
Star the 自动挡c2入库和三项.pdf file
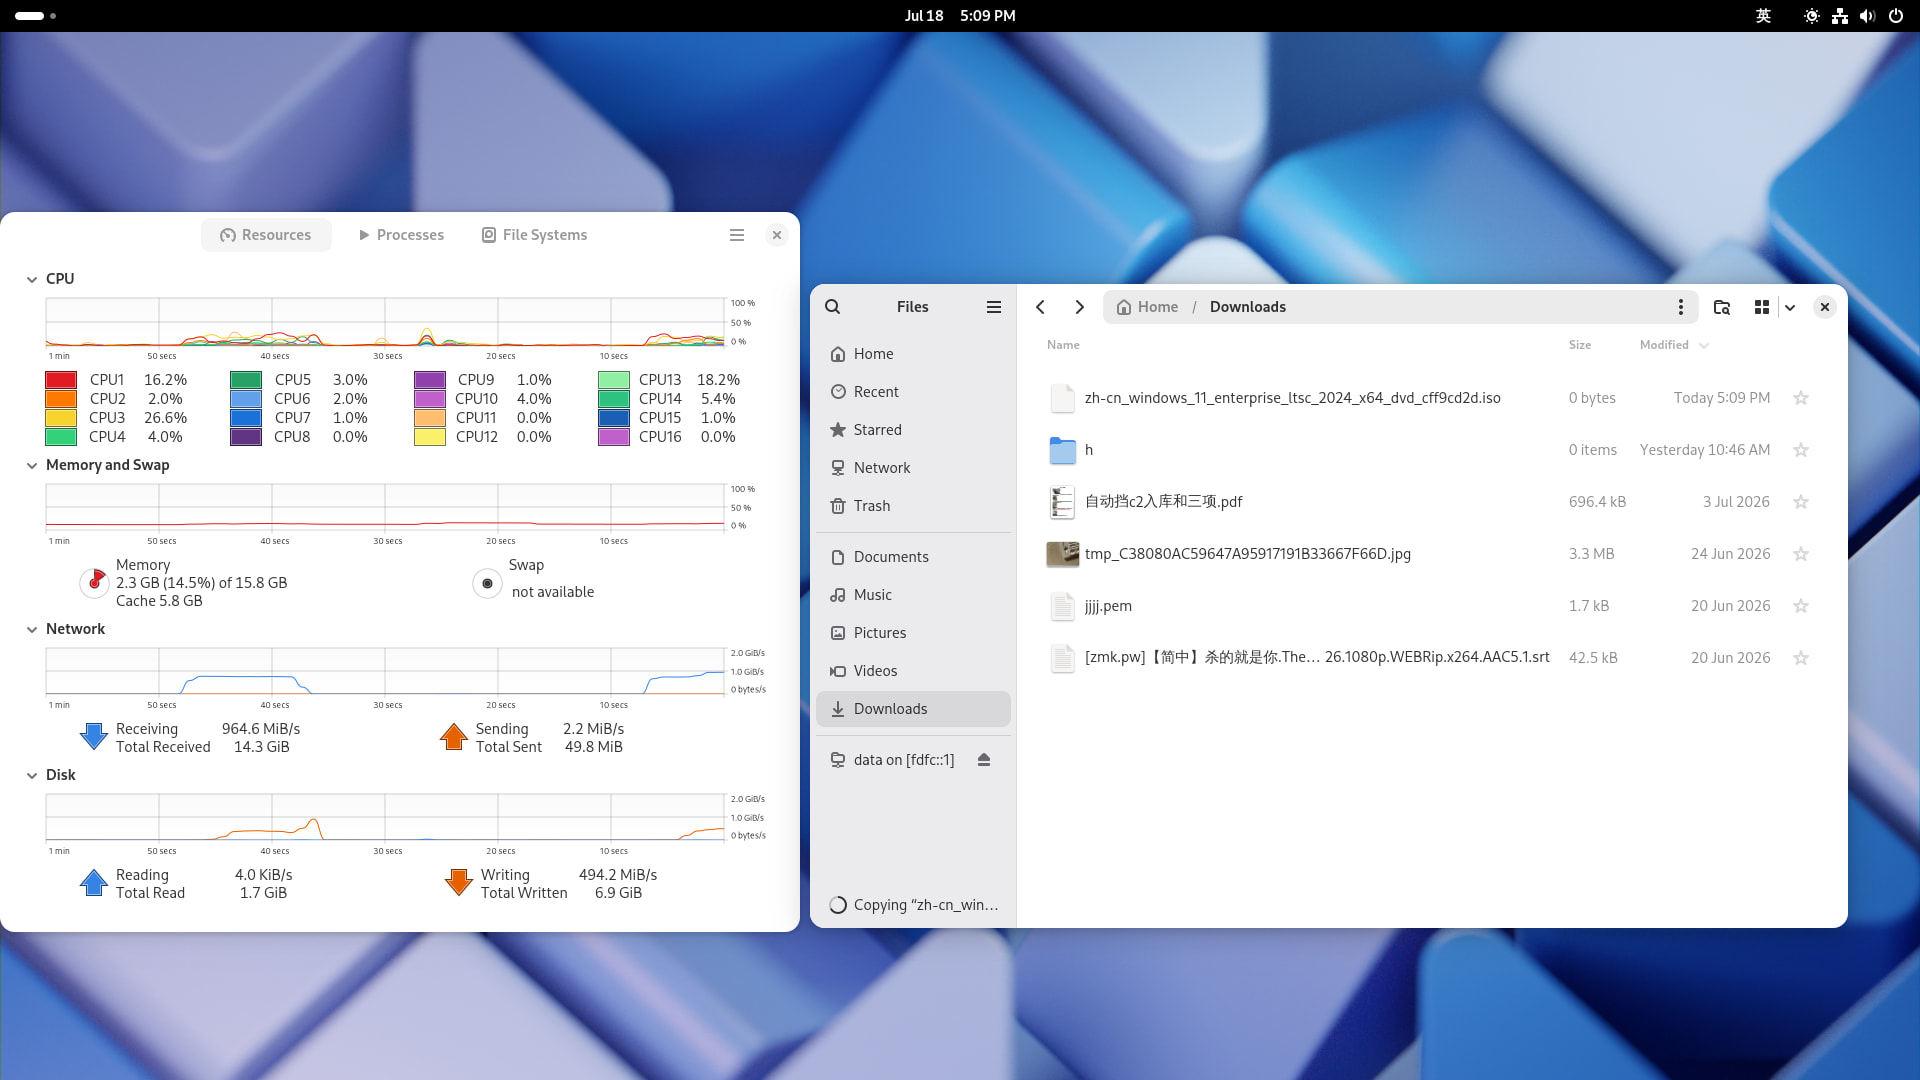[1801, 502]
